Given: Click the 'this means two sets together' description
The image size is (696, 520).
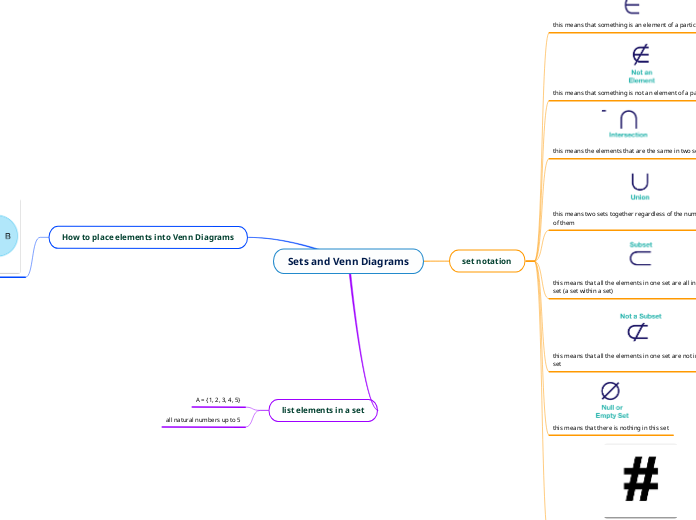Looking at the screenshot, I should point(624,218).
